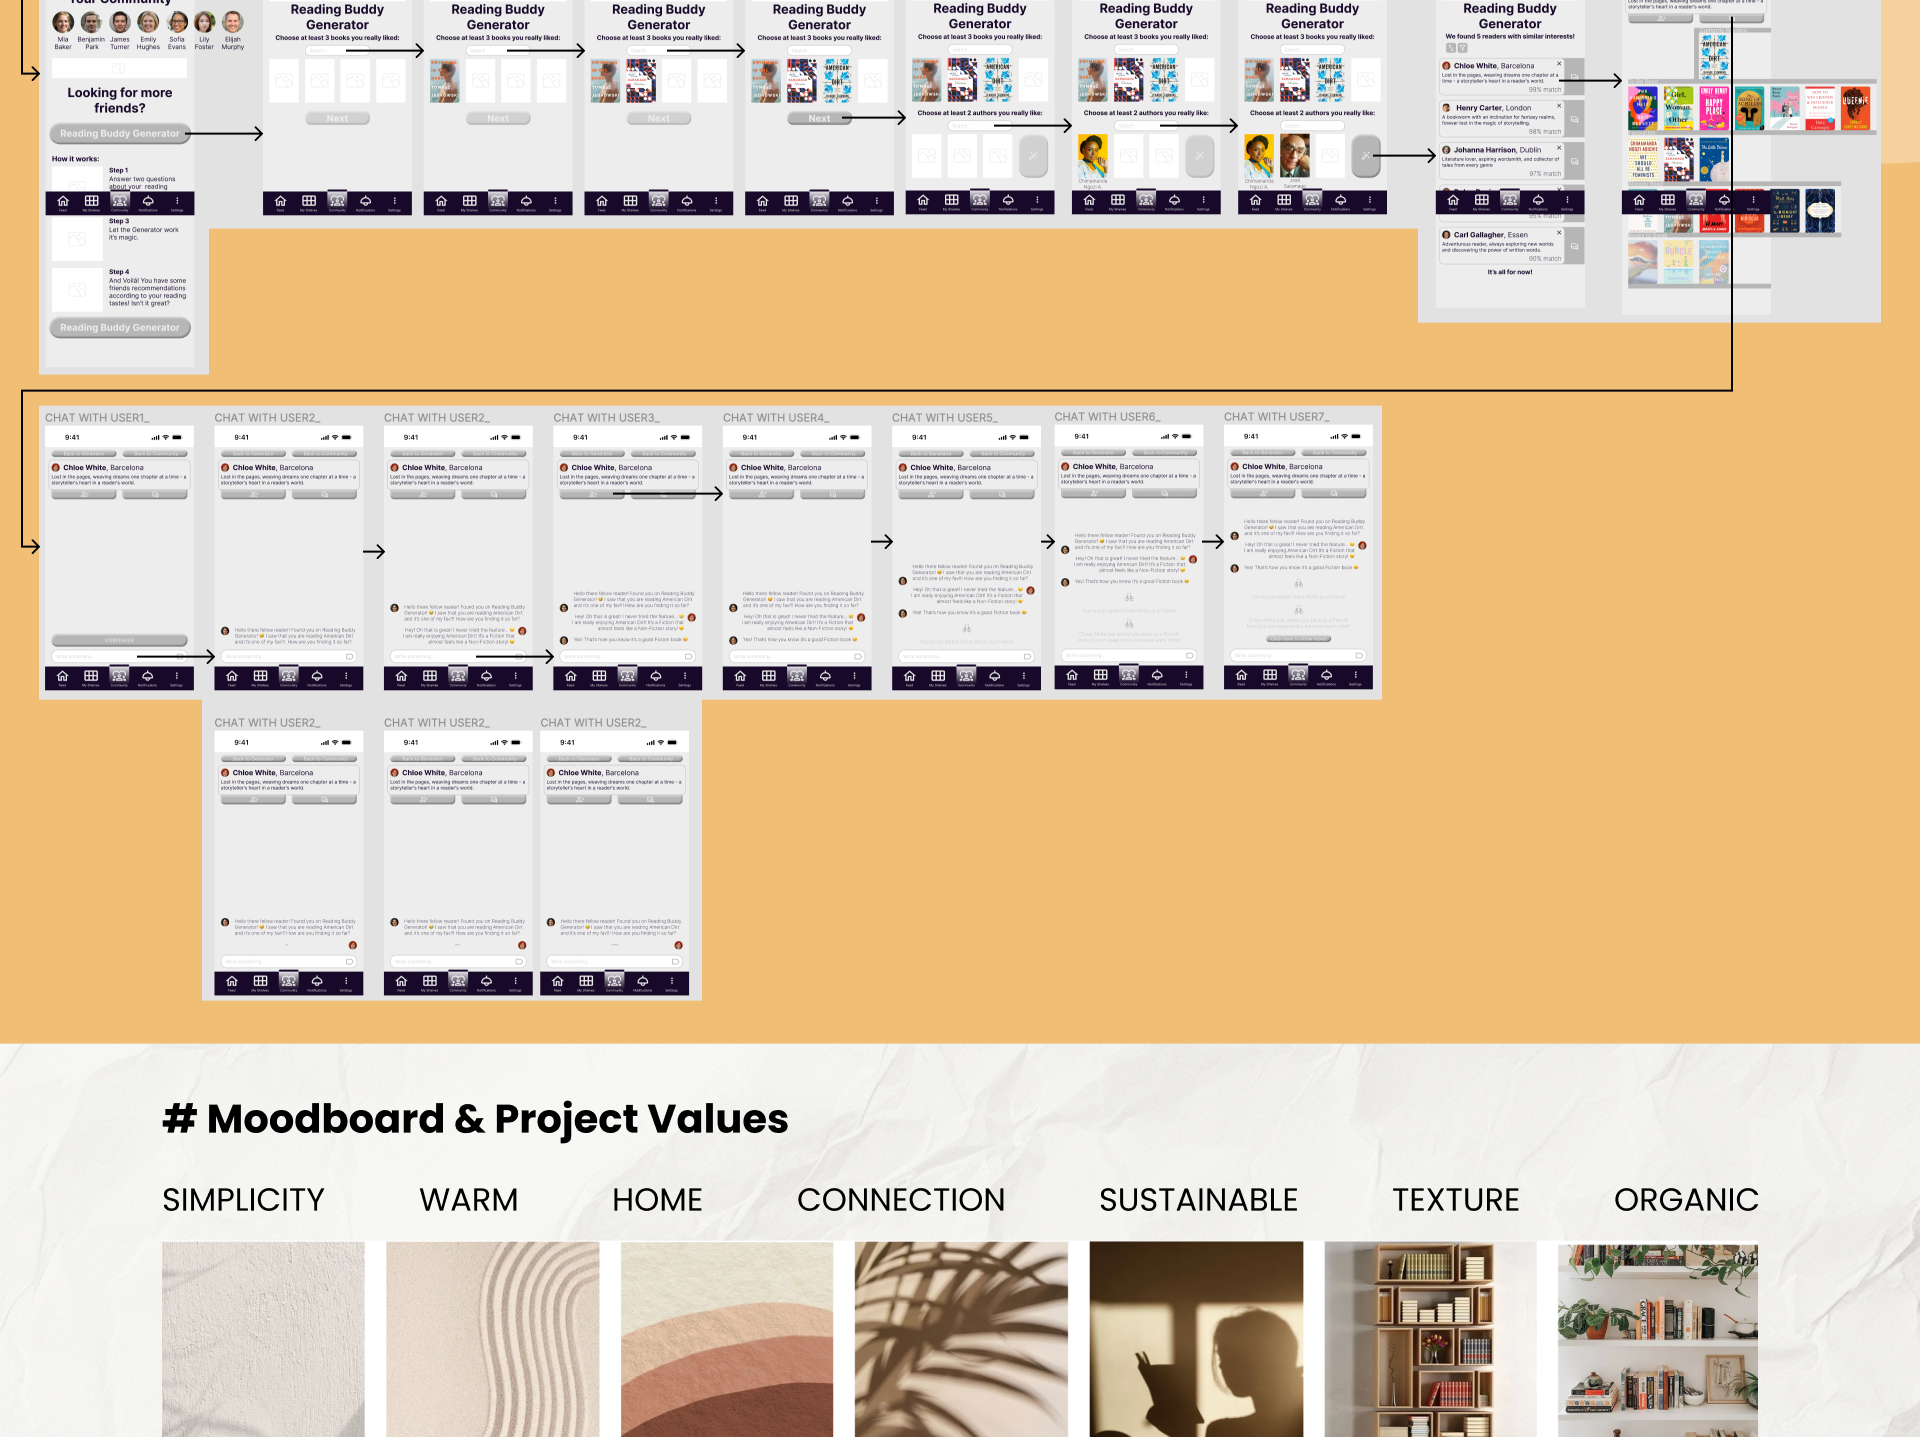Select Mia Baker's avatar

[x=63, y=22]
